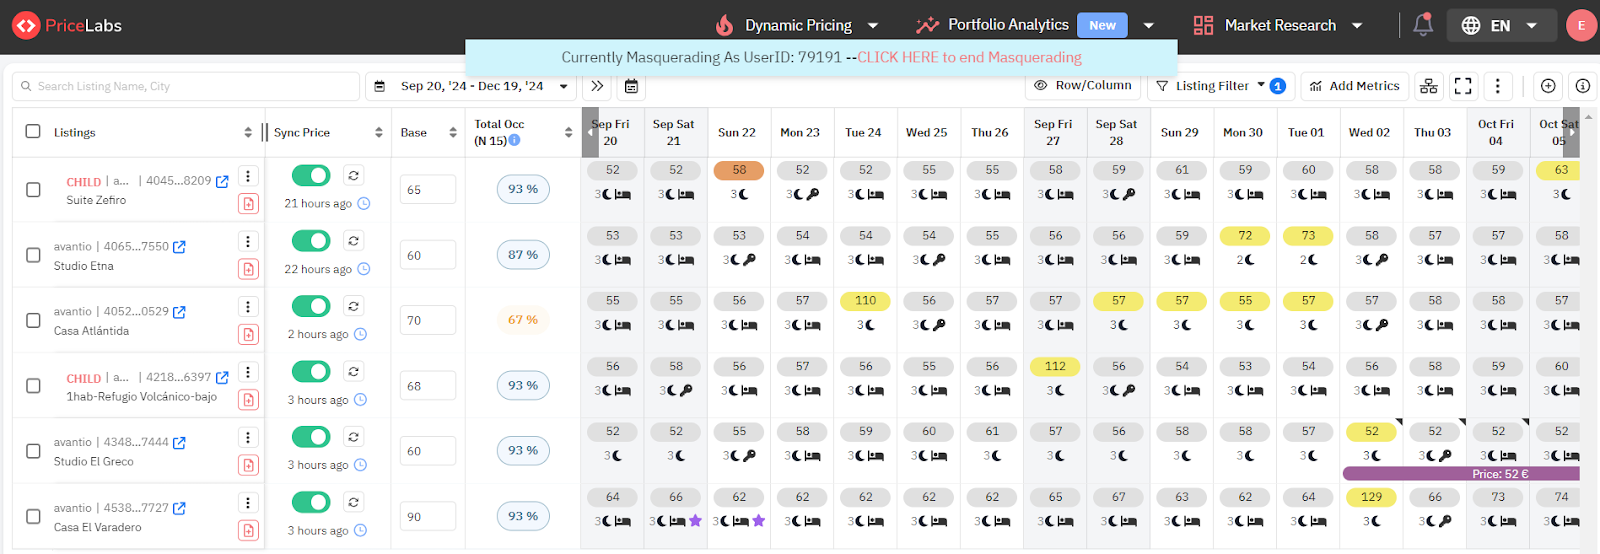Open the date range dropdown Sep 20 - Dec 19

pyautogui.click(x=471, y=86)
